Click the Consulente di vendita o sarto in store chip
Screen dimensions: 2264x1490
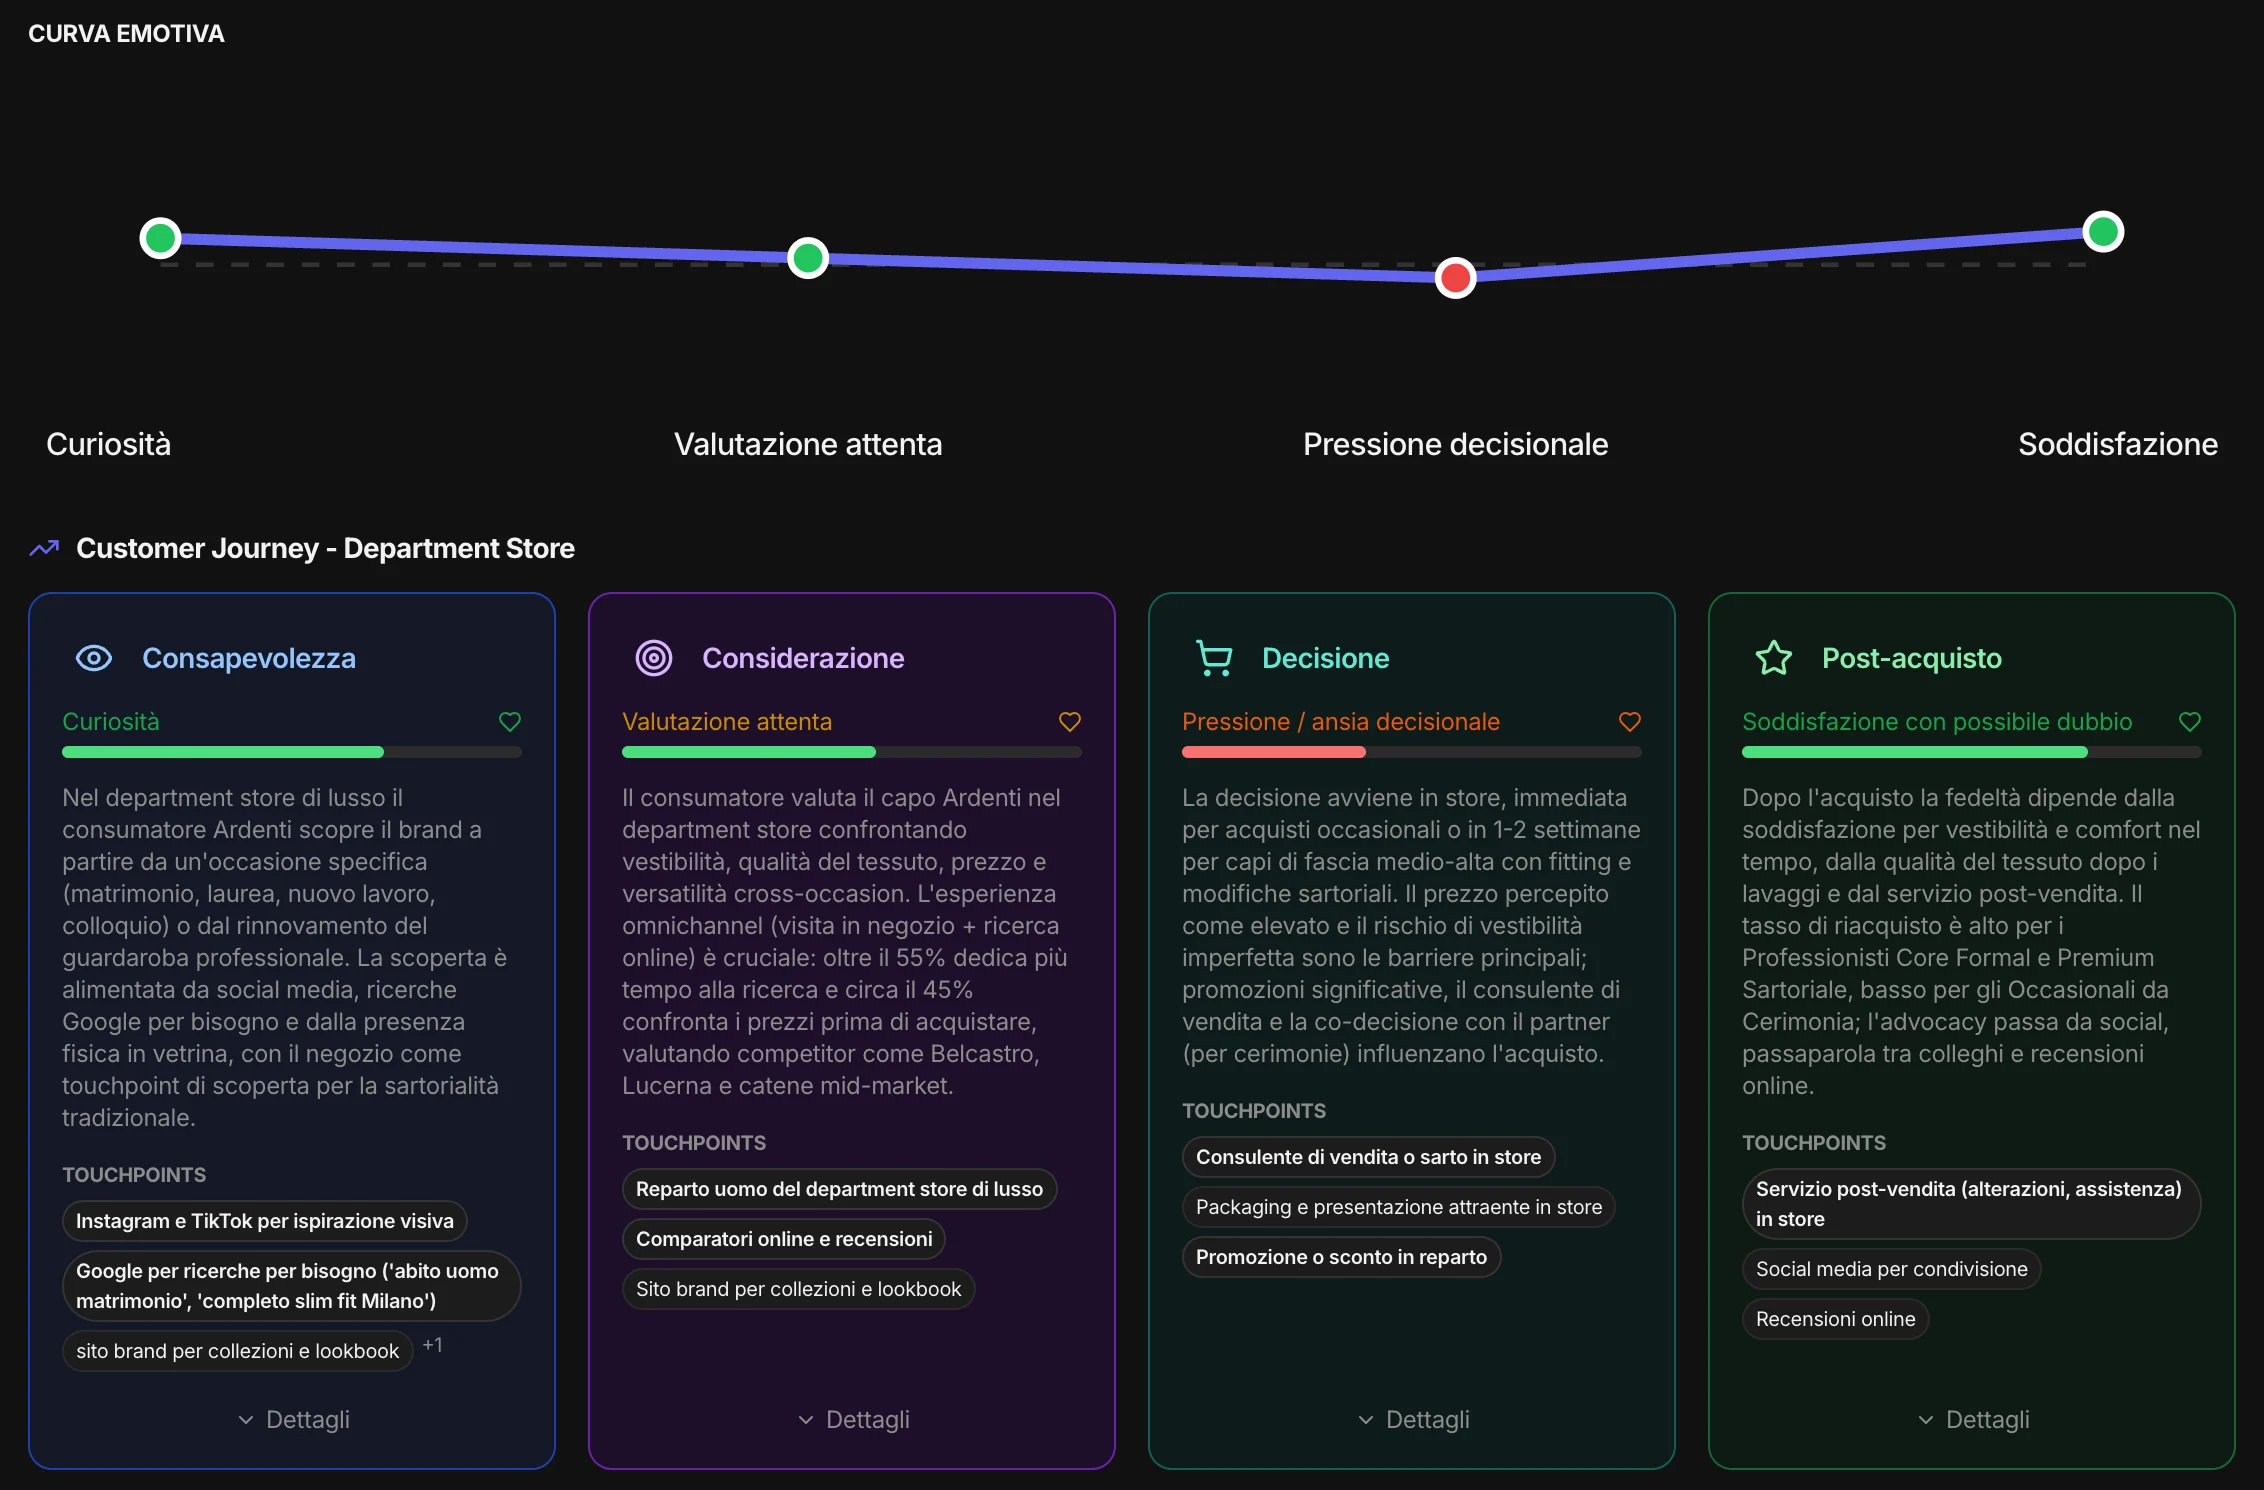click(x=1369, y=1157)
